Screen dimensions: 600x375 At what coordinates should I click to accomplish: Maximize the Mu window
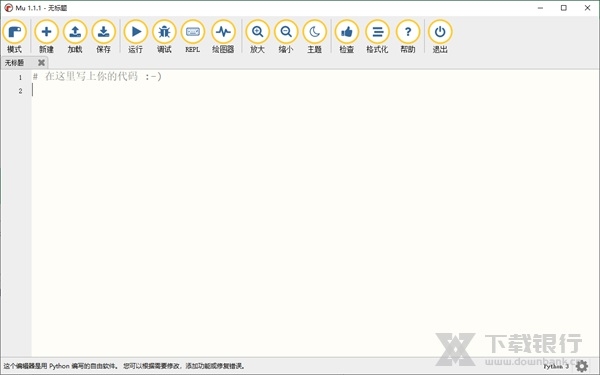[x=564, y=8]
